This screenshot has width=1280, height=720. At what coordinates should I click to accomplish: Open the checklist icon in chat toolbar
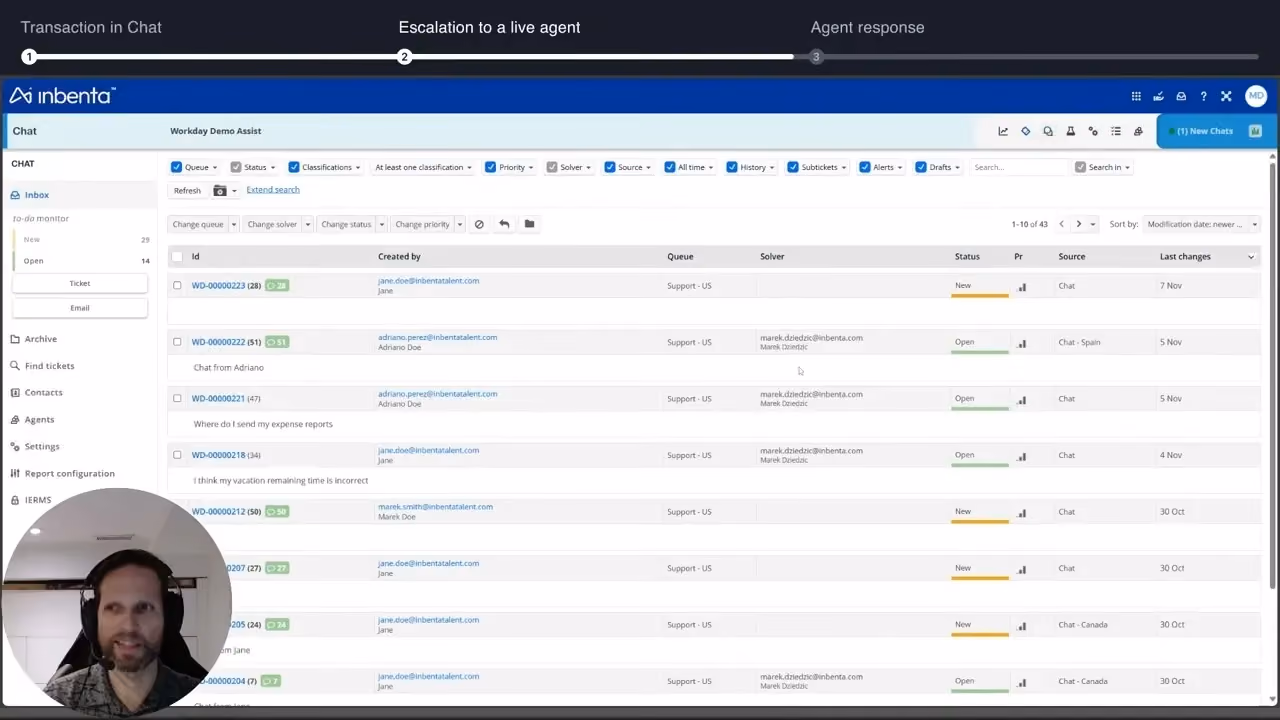1116,131
